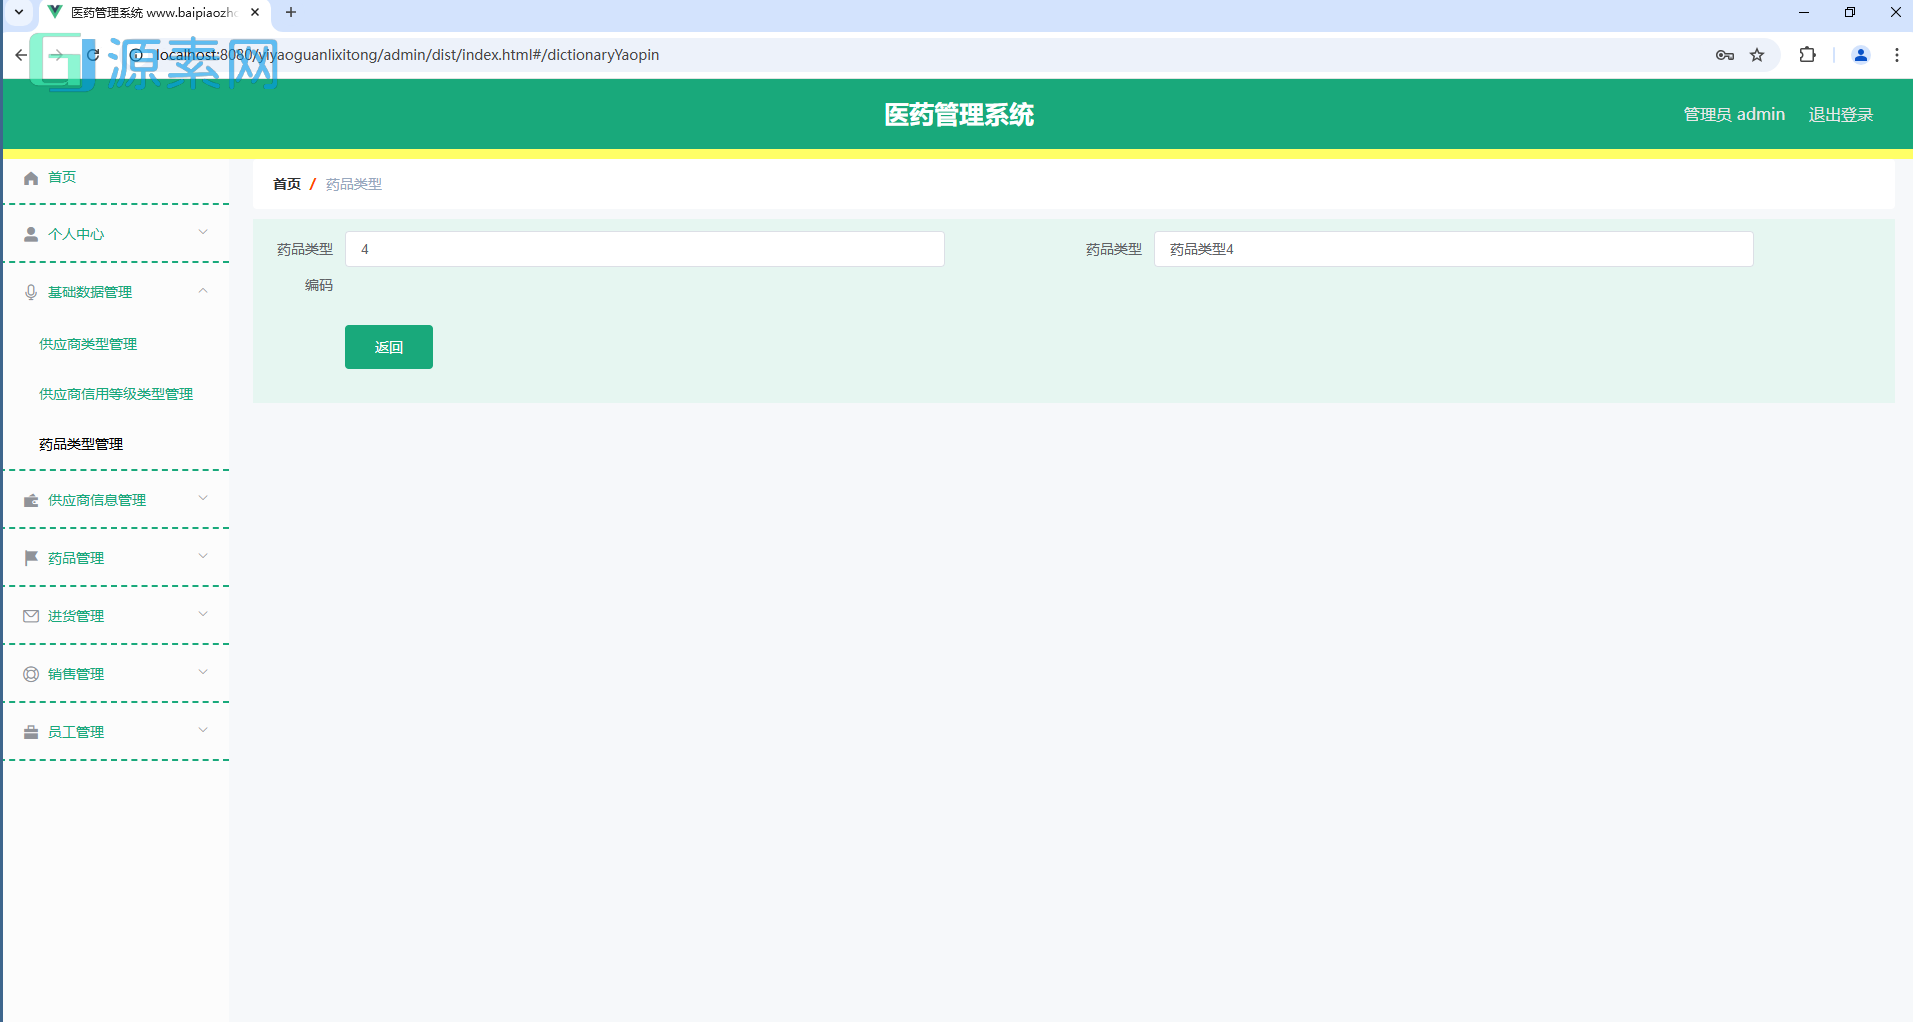Click the icon next to 供应商信息管理
The image size is (1913, 1022).
coord(31,499)
